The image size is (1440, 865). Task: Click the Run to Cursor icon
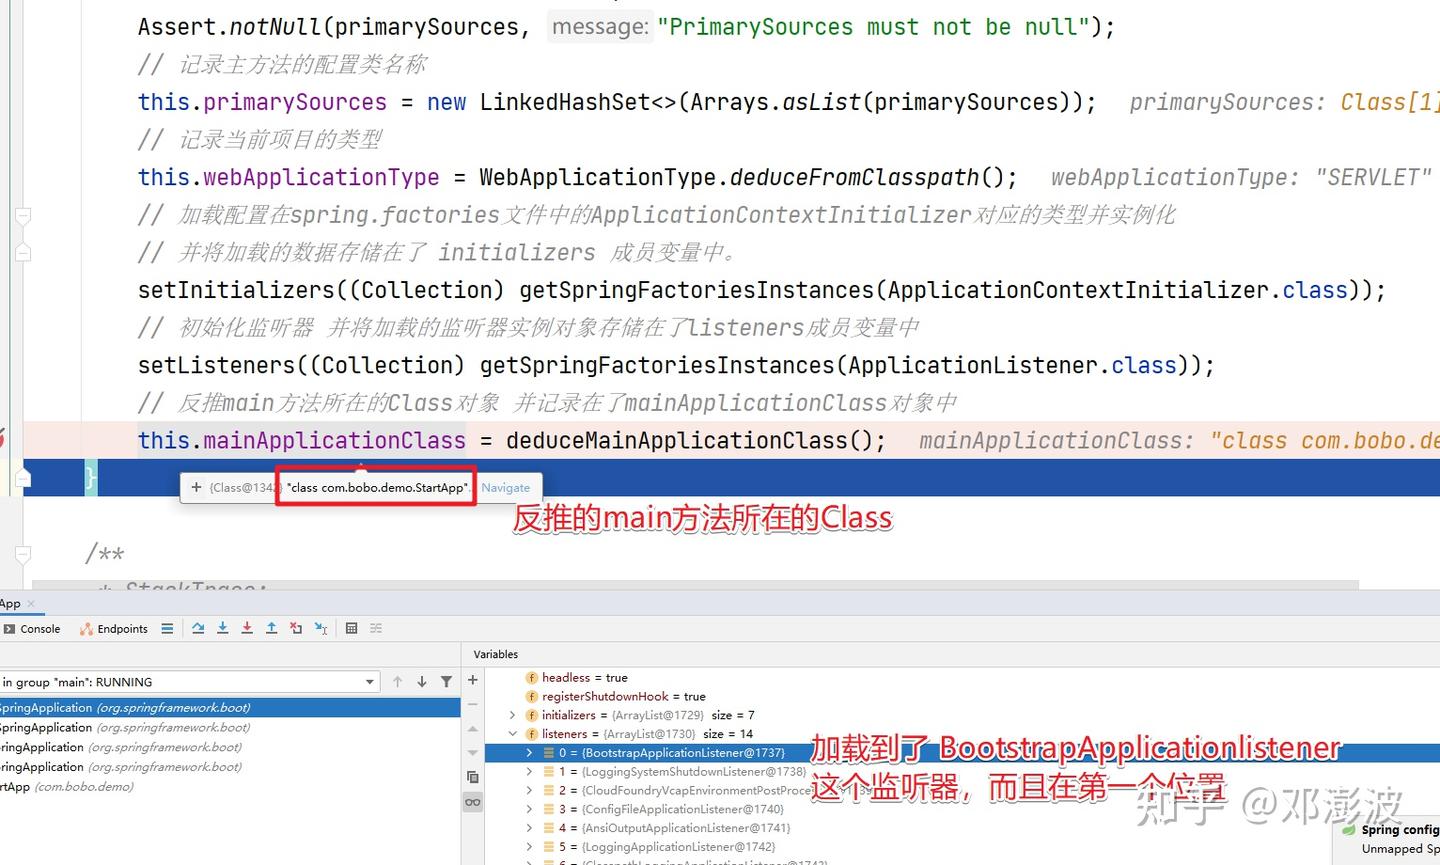click(320, 628)
